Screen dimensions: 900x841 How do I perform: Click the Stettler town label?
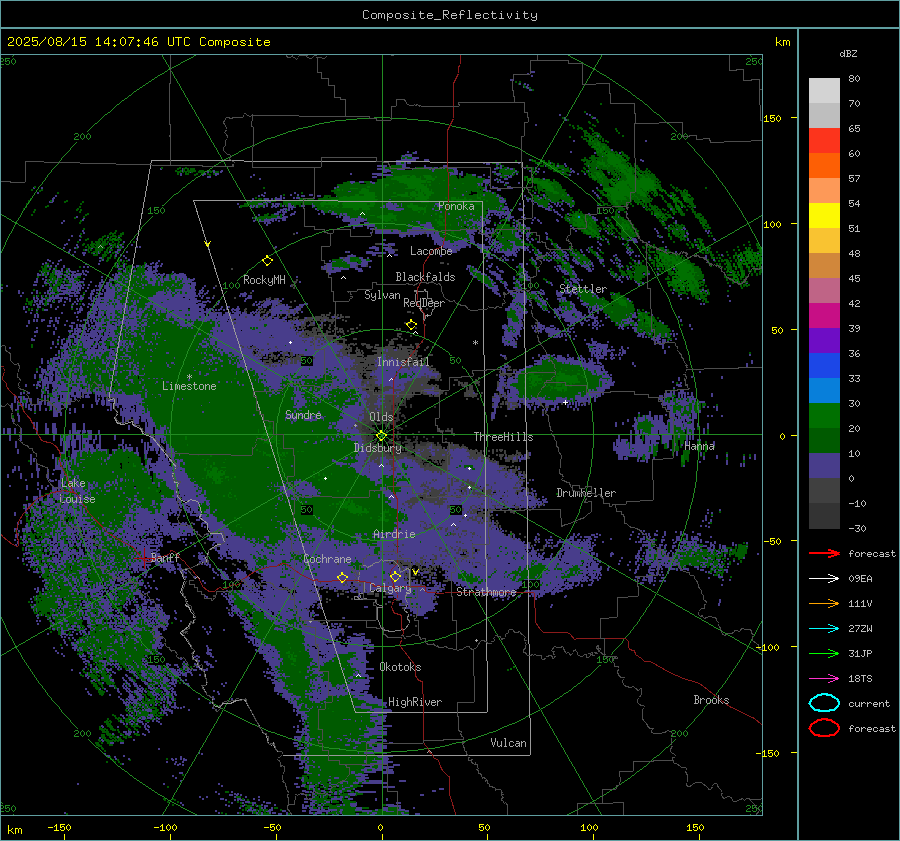[x=583, y=289]
